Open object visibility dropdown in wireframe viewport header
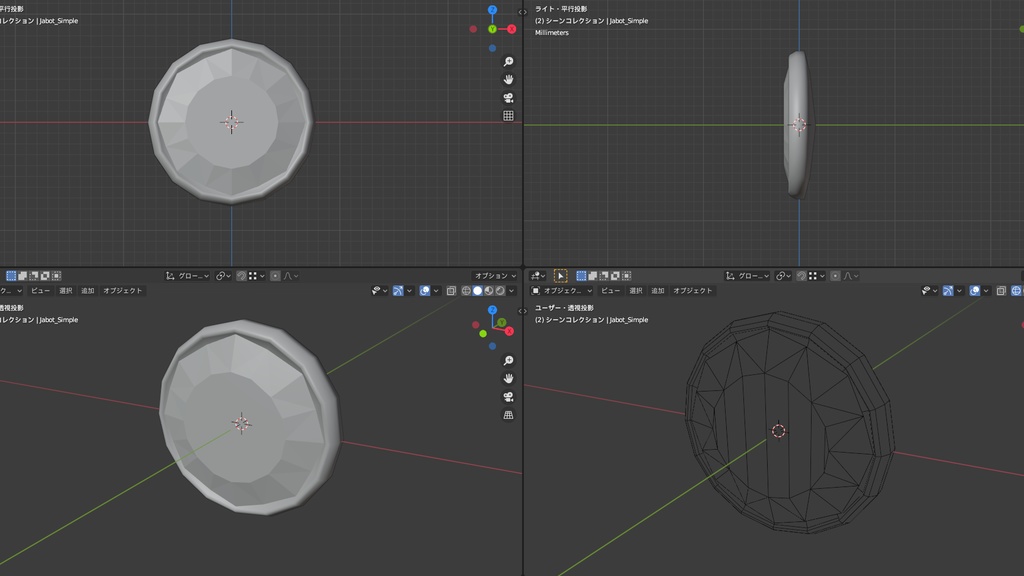Viewport: 1024px width, 576px height. pos(929,291)
